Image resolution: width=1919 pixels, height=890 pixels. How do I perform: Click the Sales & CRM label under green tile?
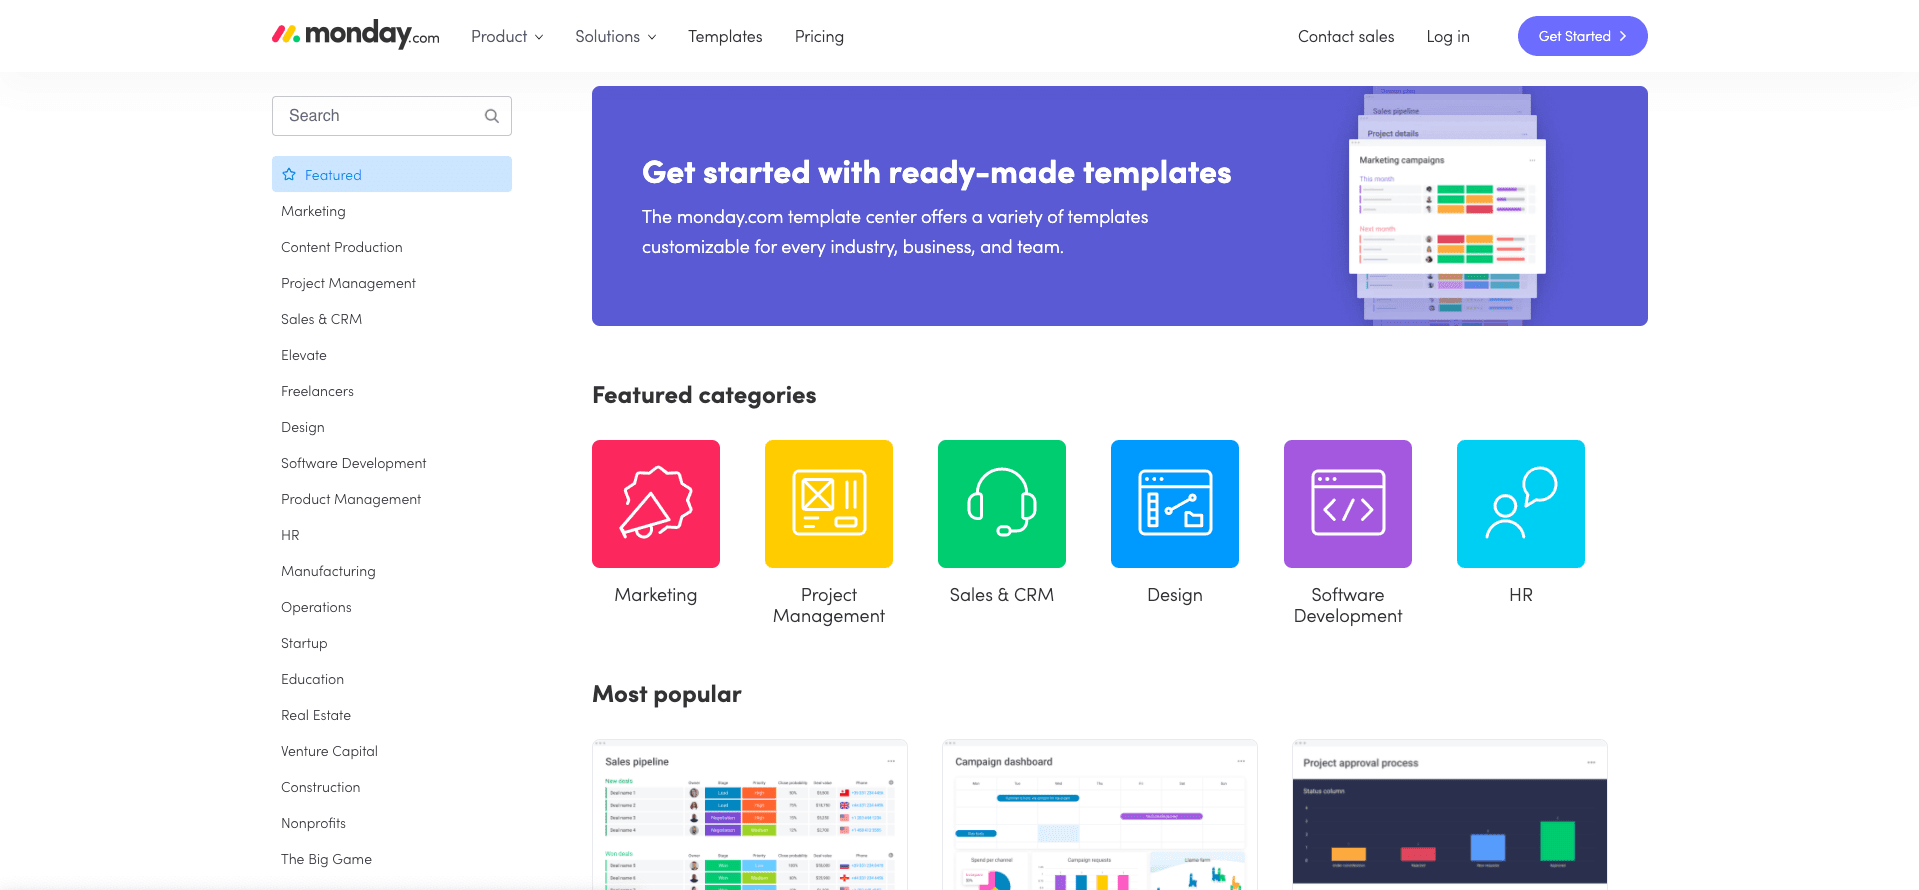pyautogui.click(x=1002, y=595)
